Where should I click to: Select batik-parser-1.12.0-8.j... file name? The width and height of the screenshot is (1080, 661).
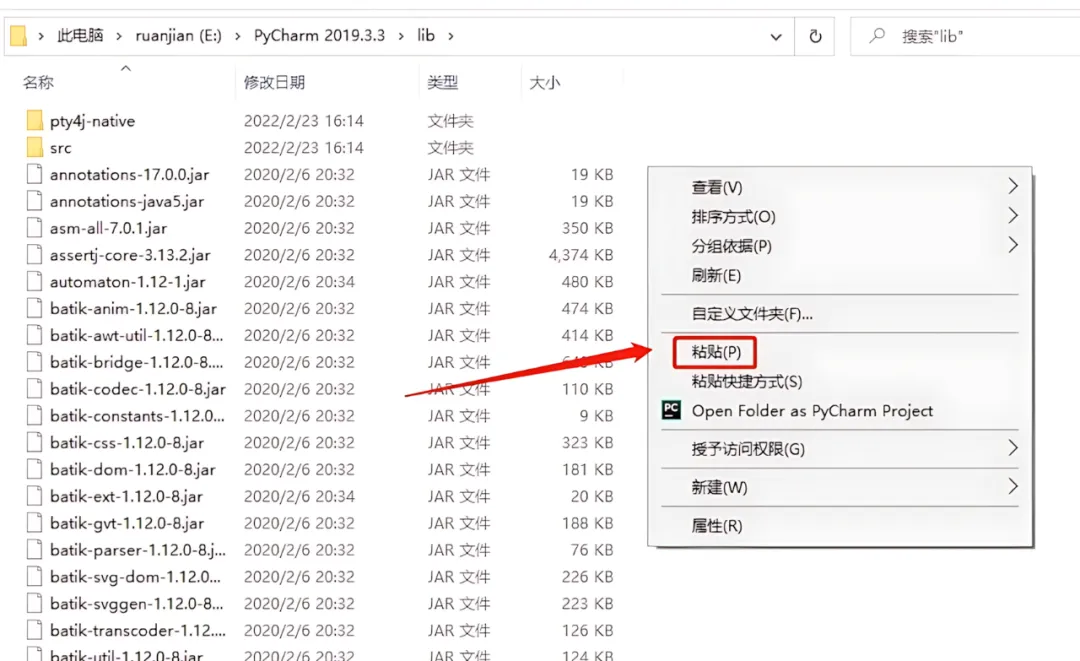138,550
